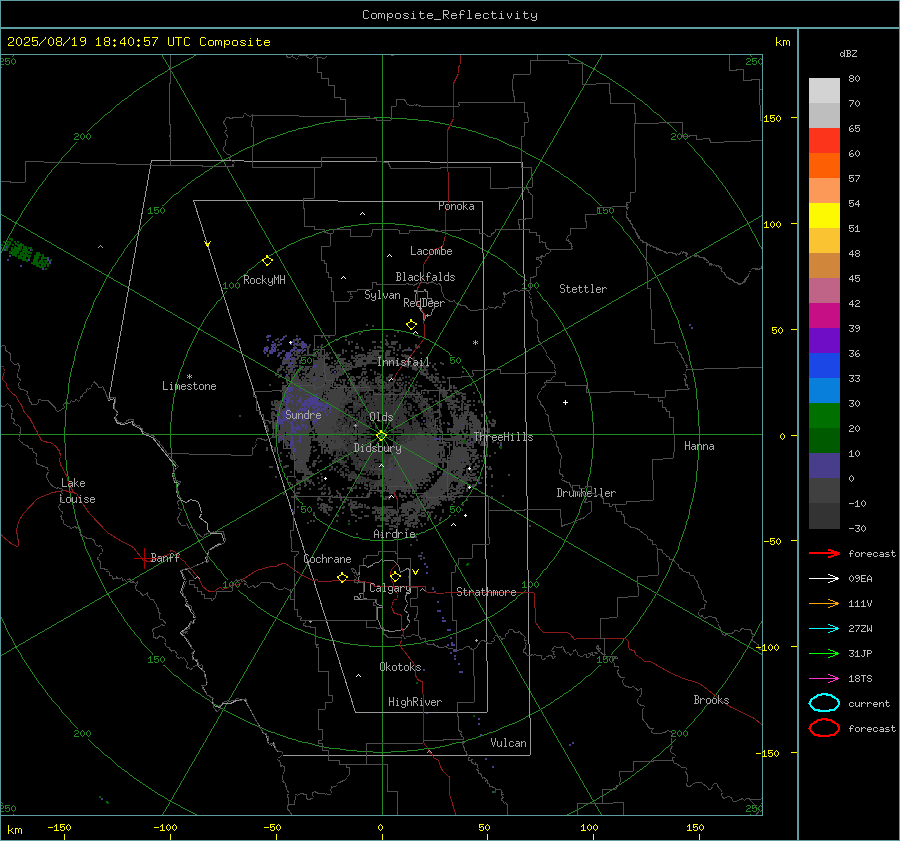Click the Sylvan label
The image size is (900, 841).
(382, 295)
